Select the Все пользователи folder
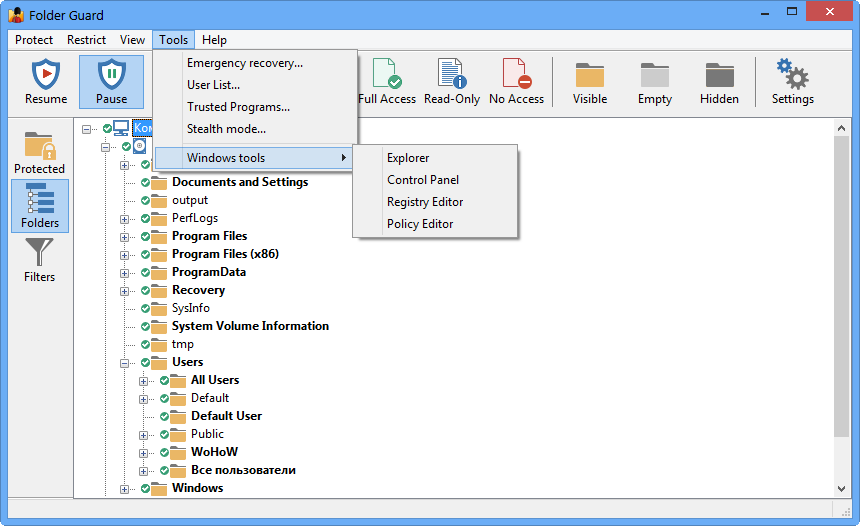The height and width of the screenshot is (526, 860). point(243,471)
